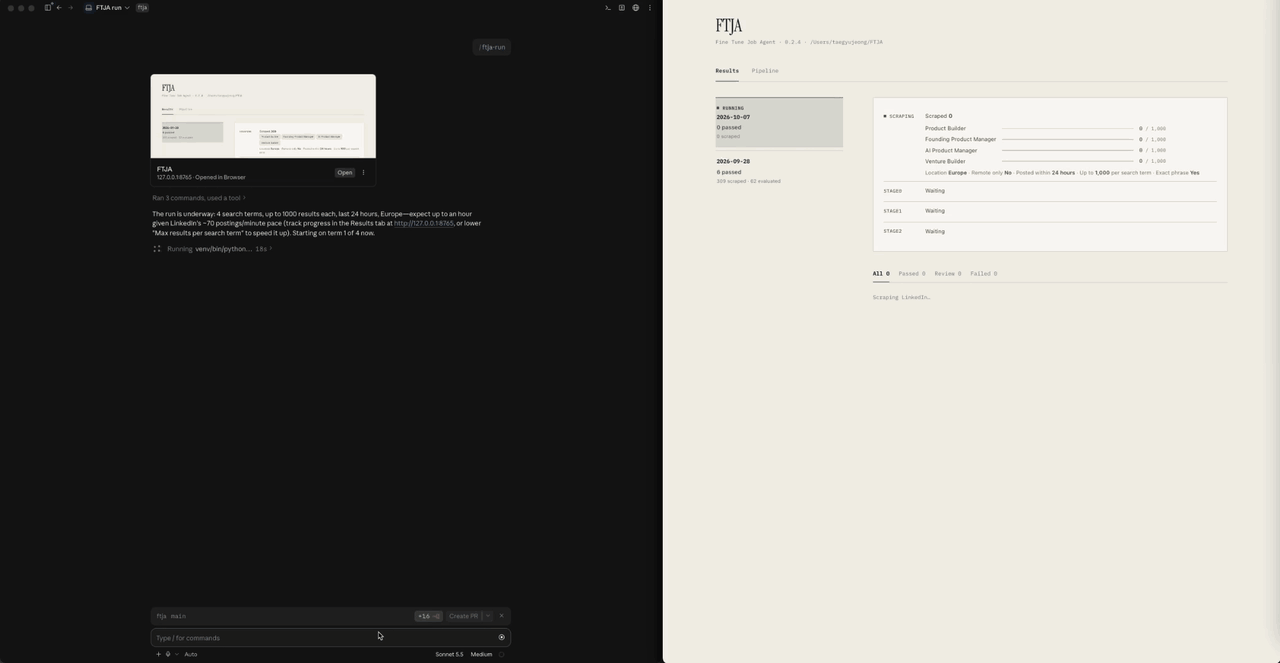Click the running spinner icon beside venv command
The width and height of the screenshot is (1280, 663).
[x=157, y=249]
